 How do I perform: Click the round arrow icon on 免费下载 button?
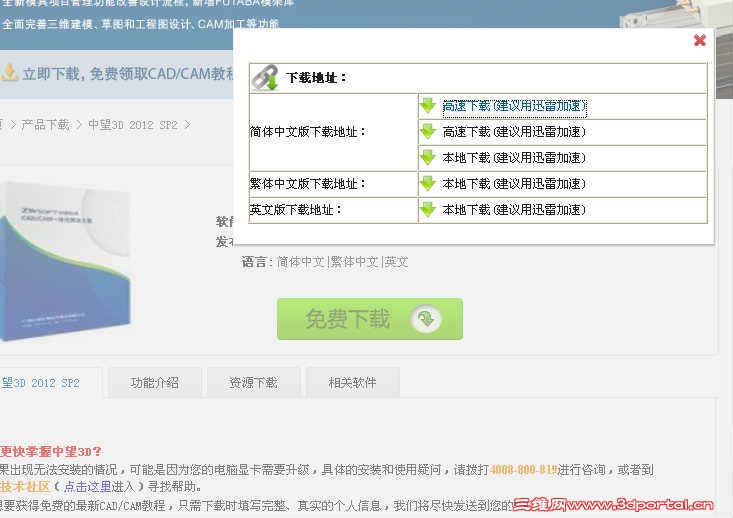tap(425, 319)
